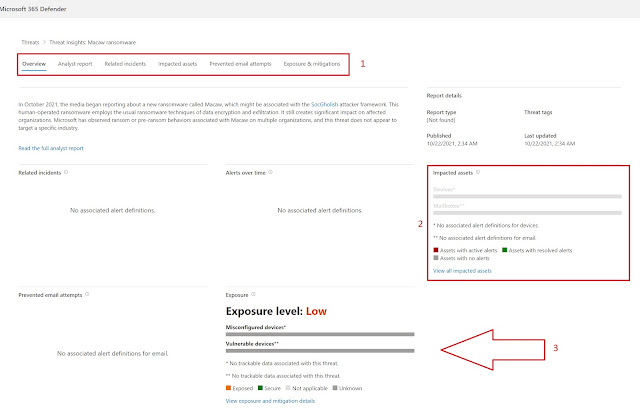The width and height of the screenshot is (640, 408).
Task: Click green Assets with resolved alerts swatch
Action: pyautogui.click(x=504, y=250)
